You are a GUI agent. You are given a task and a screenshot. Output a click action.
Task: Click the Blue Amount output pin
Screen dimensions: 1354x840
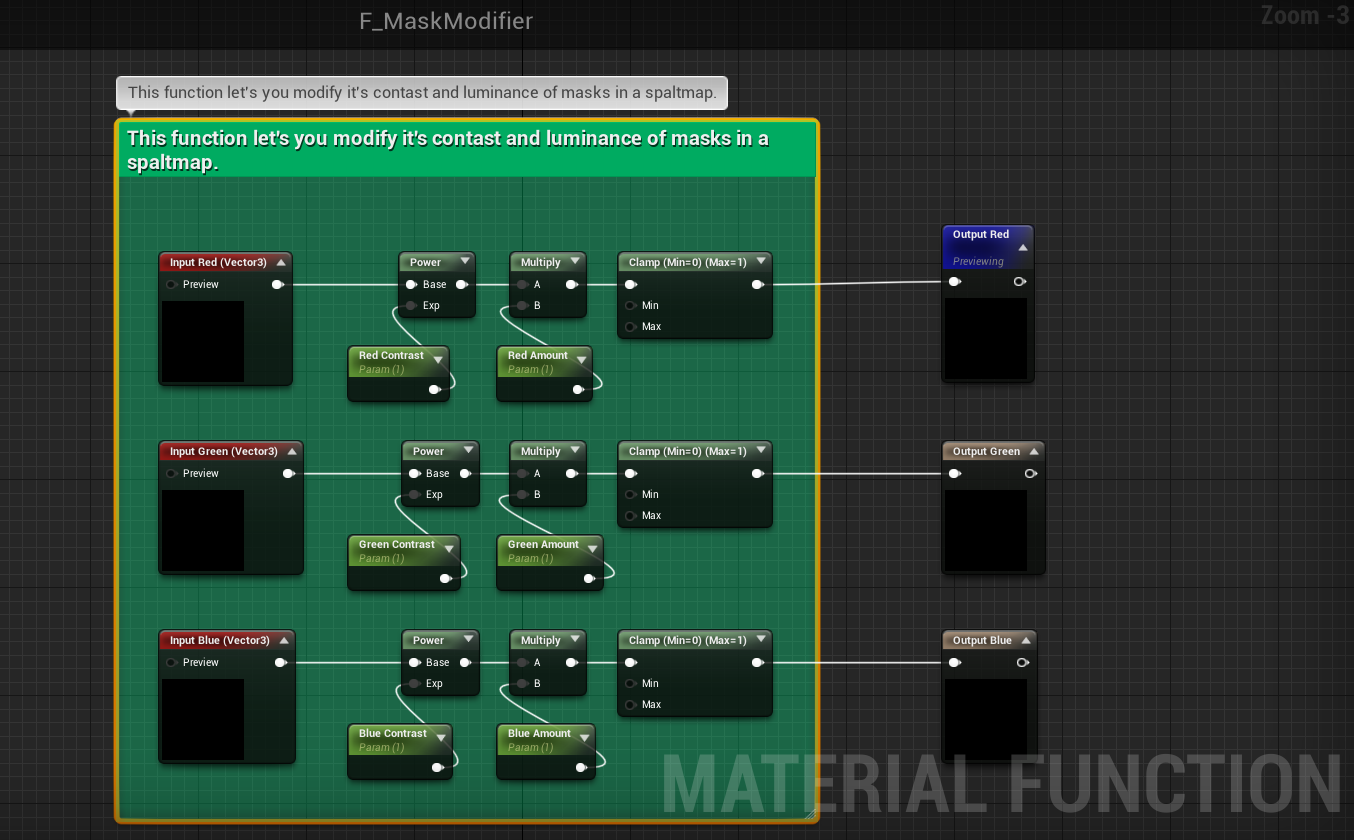pos(581,768)
